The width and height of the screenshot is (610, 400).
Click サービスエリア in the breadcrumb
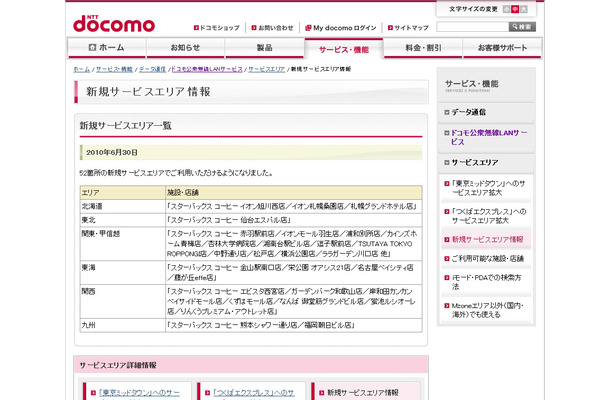[x=266, y=69]
